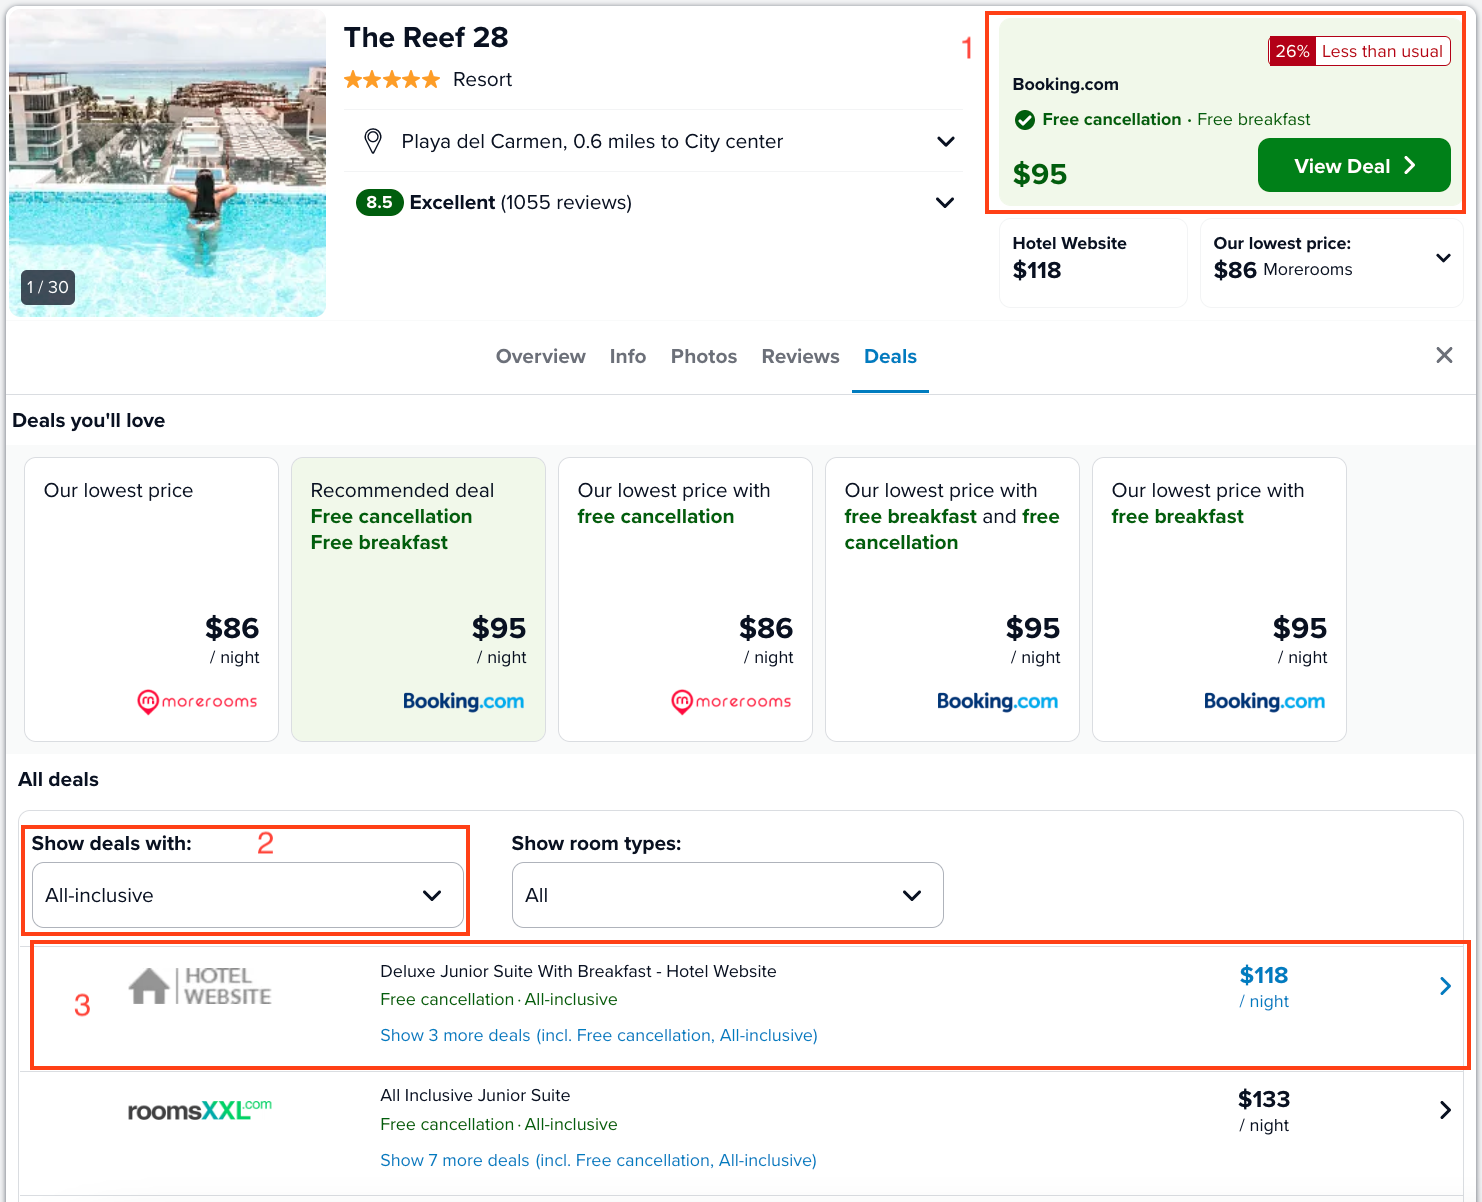Click the green free cancellation checkmark

coord(1025,120)
